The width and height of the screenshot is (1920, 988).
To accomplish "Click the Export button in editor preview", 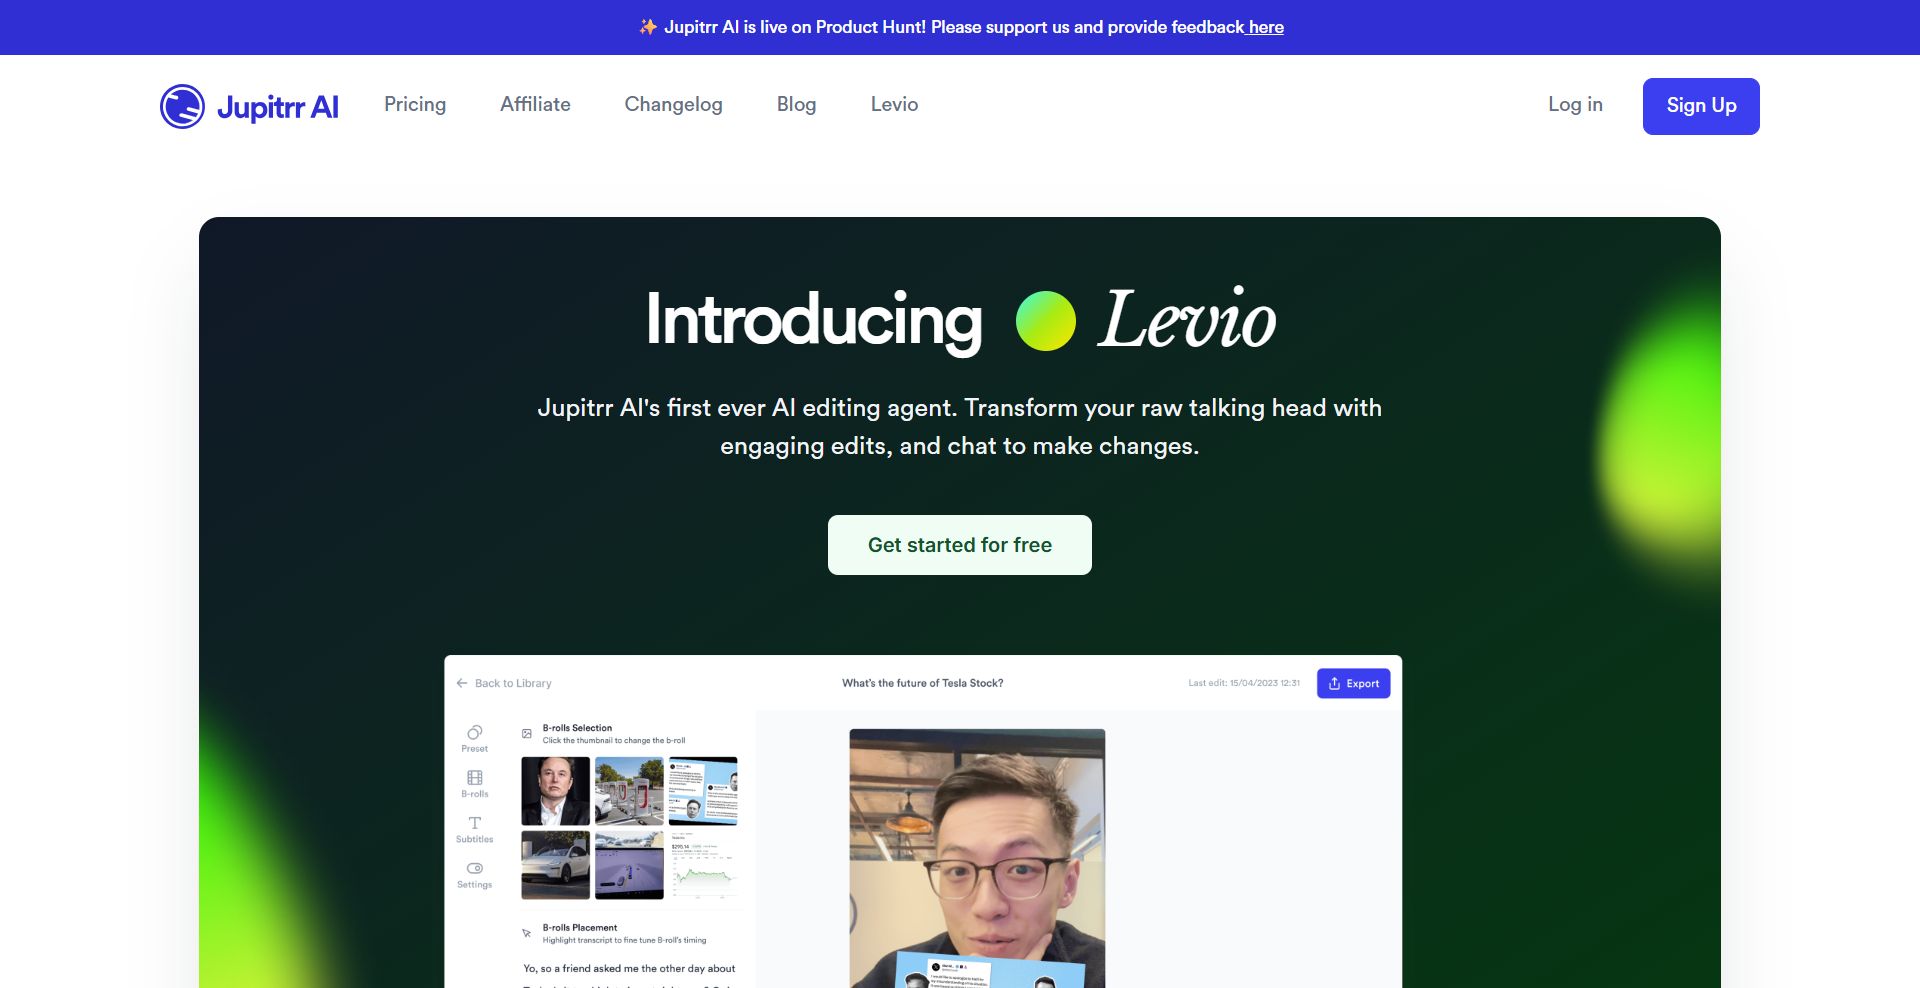I will 1353,683.
